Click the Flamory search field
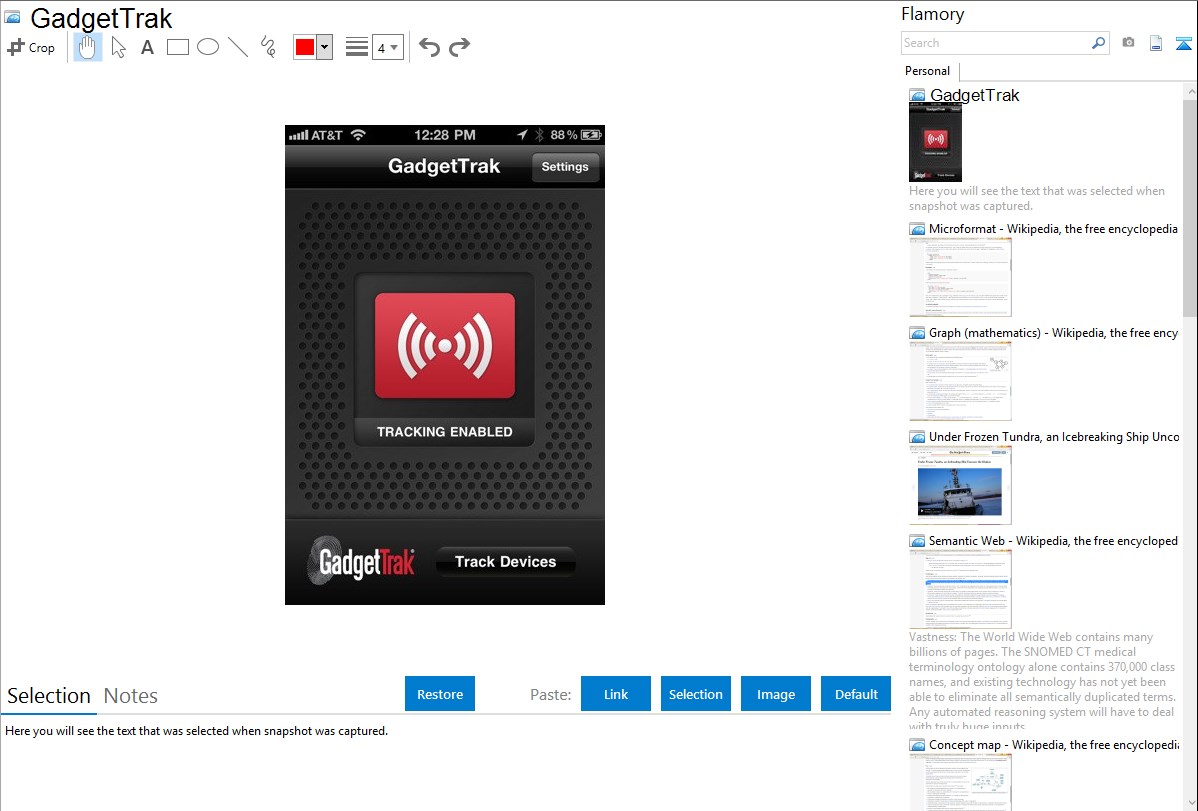 [x=996, y=43]
